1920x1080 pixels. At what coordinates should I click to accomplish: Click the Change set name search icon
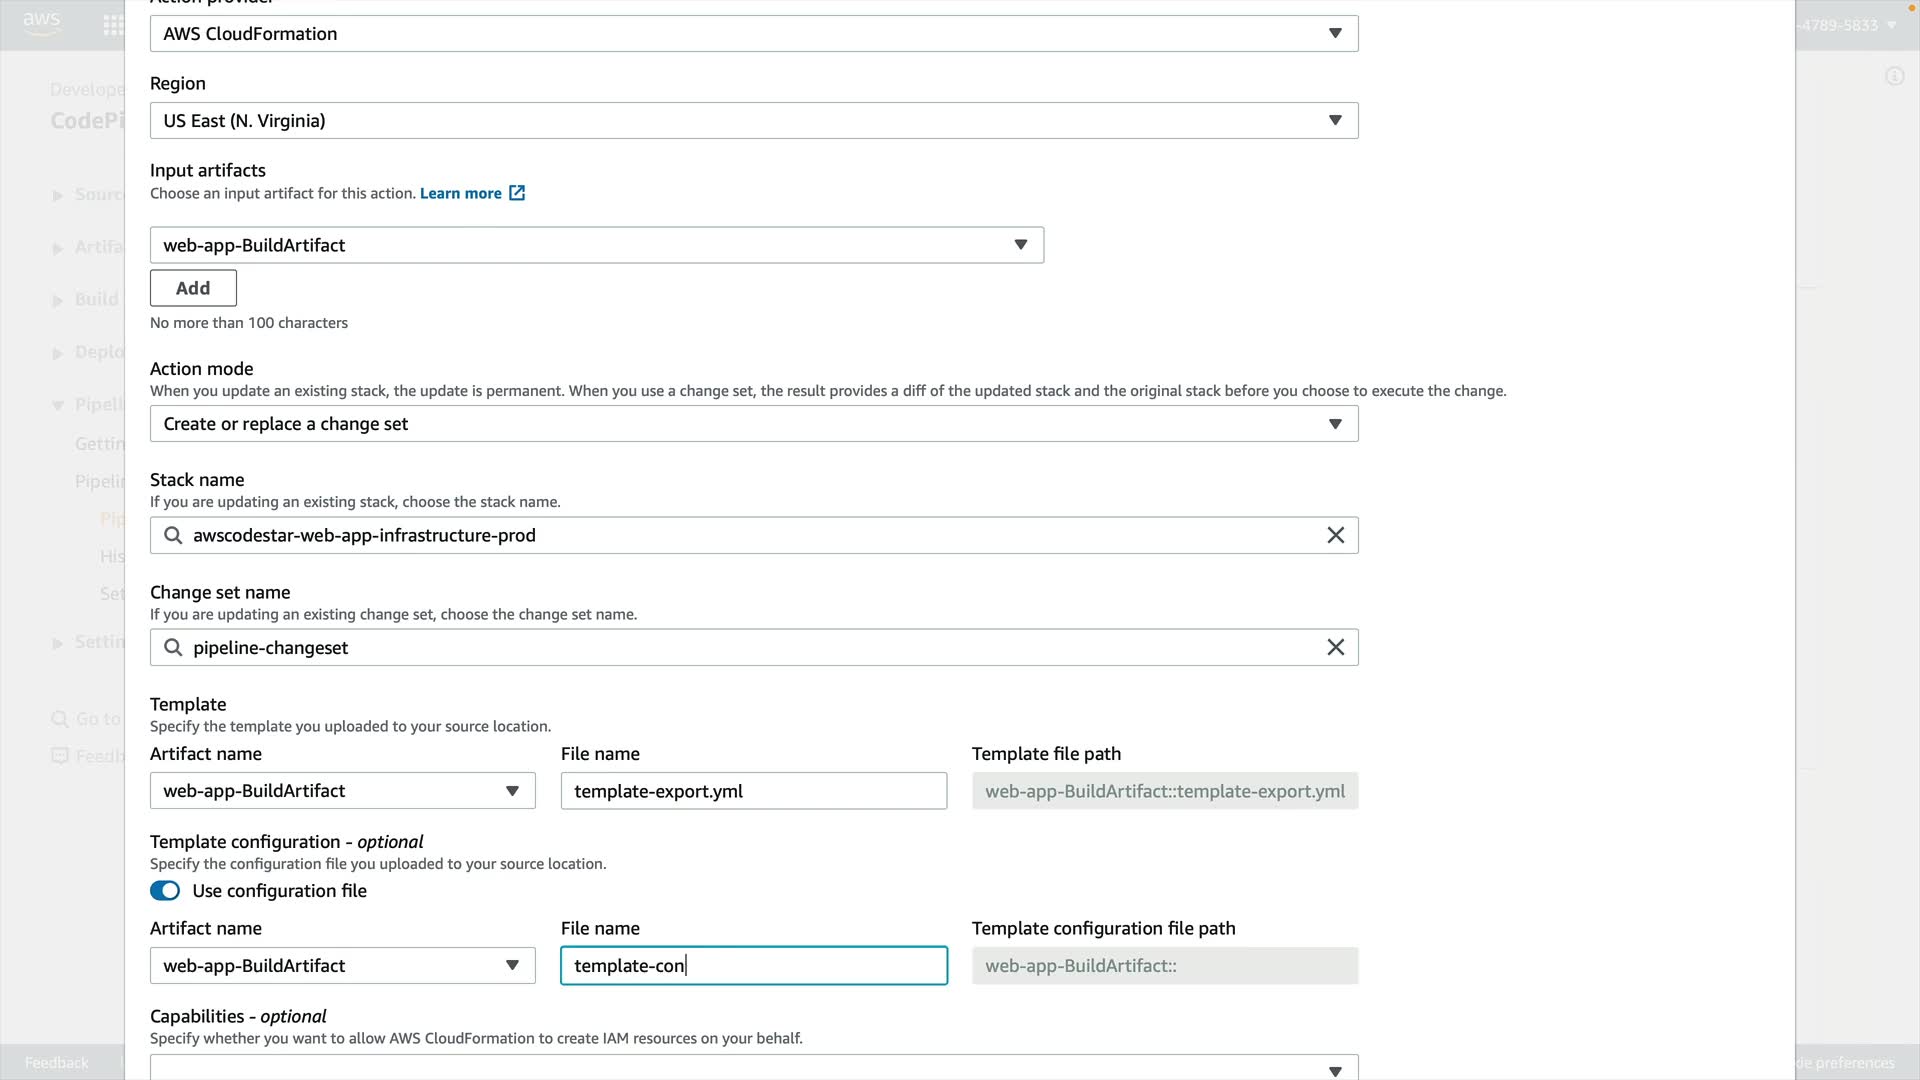173,647
